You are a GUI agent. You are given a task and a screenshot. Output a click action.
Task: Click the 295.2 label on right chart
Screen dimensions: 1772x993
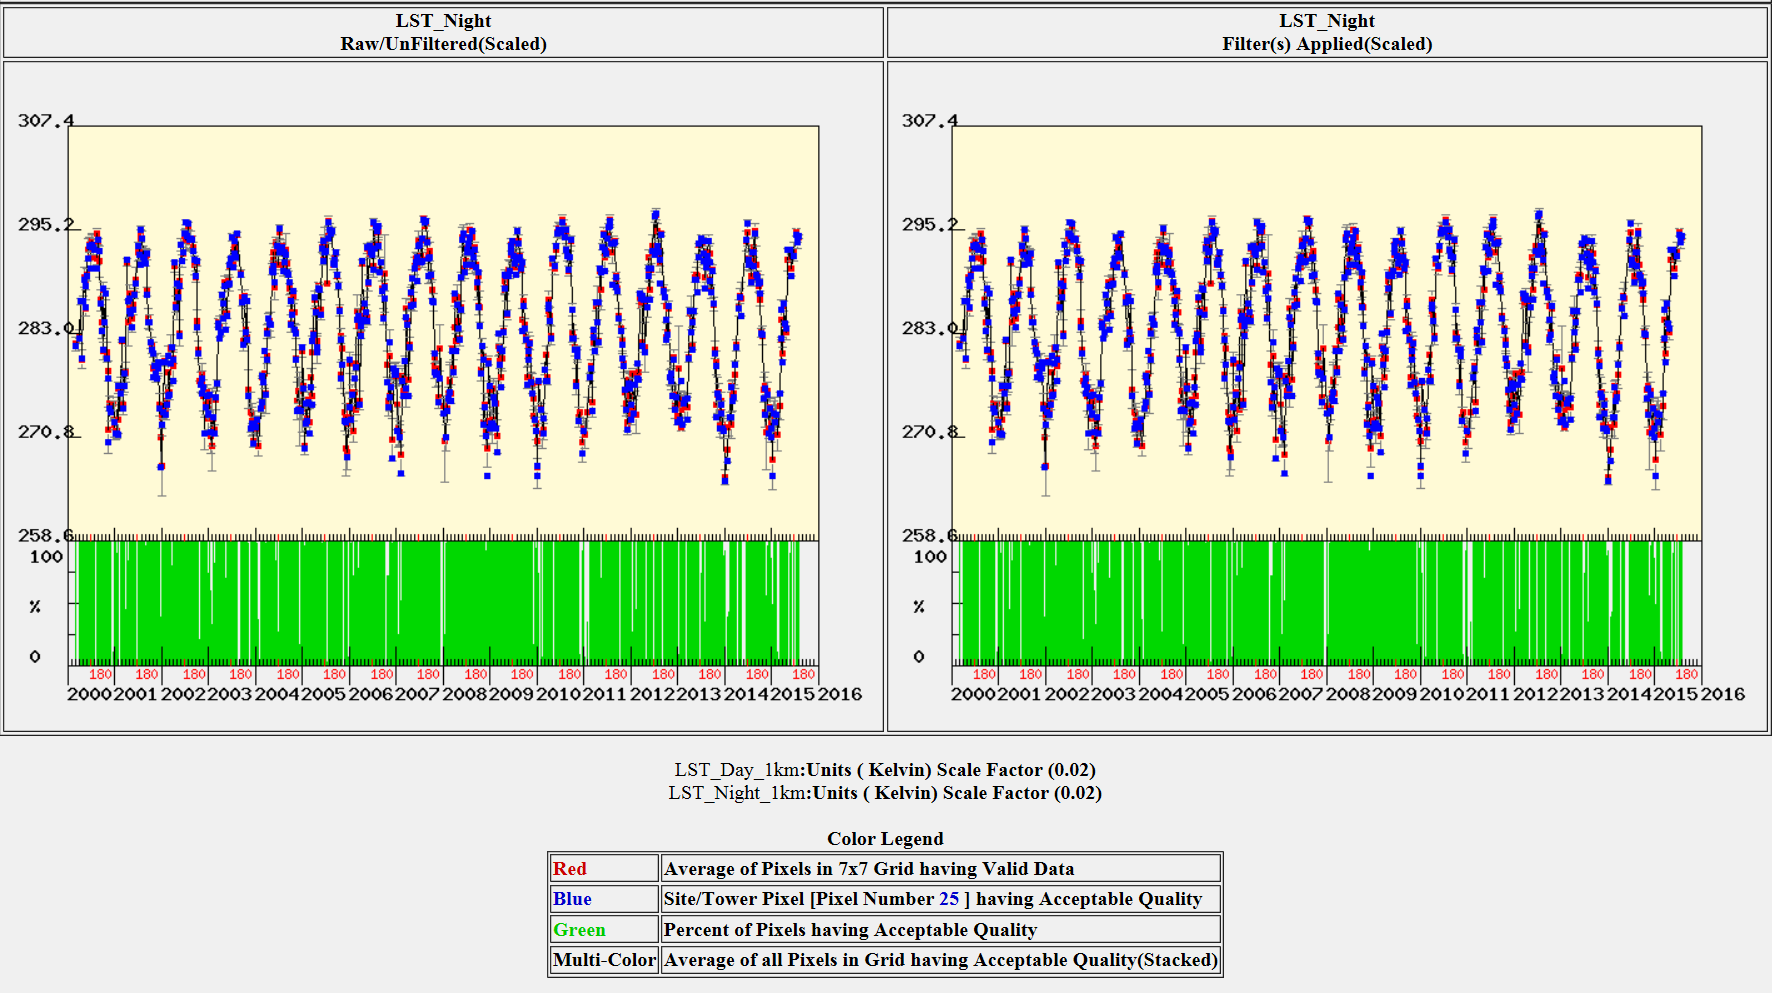click(x=929, y=225)
